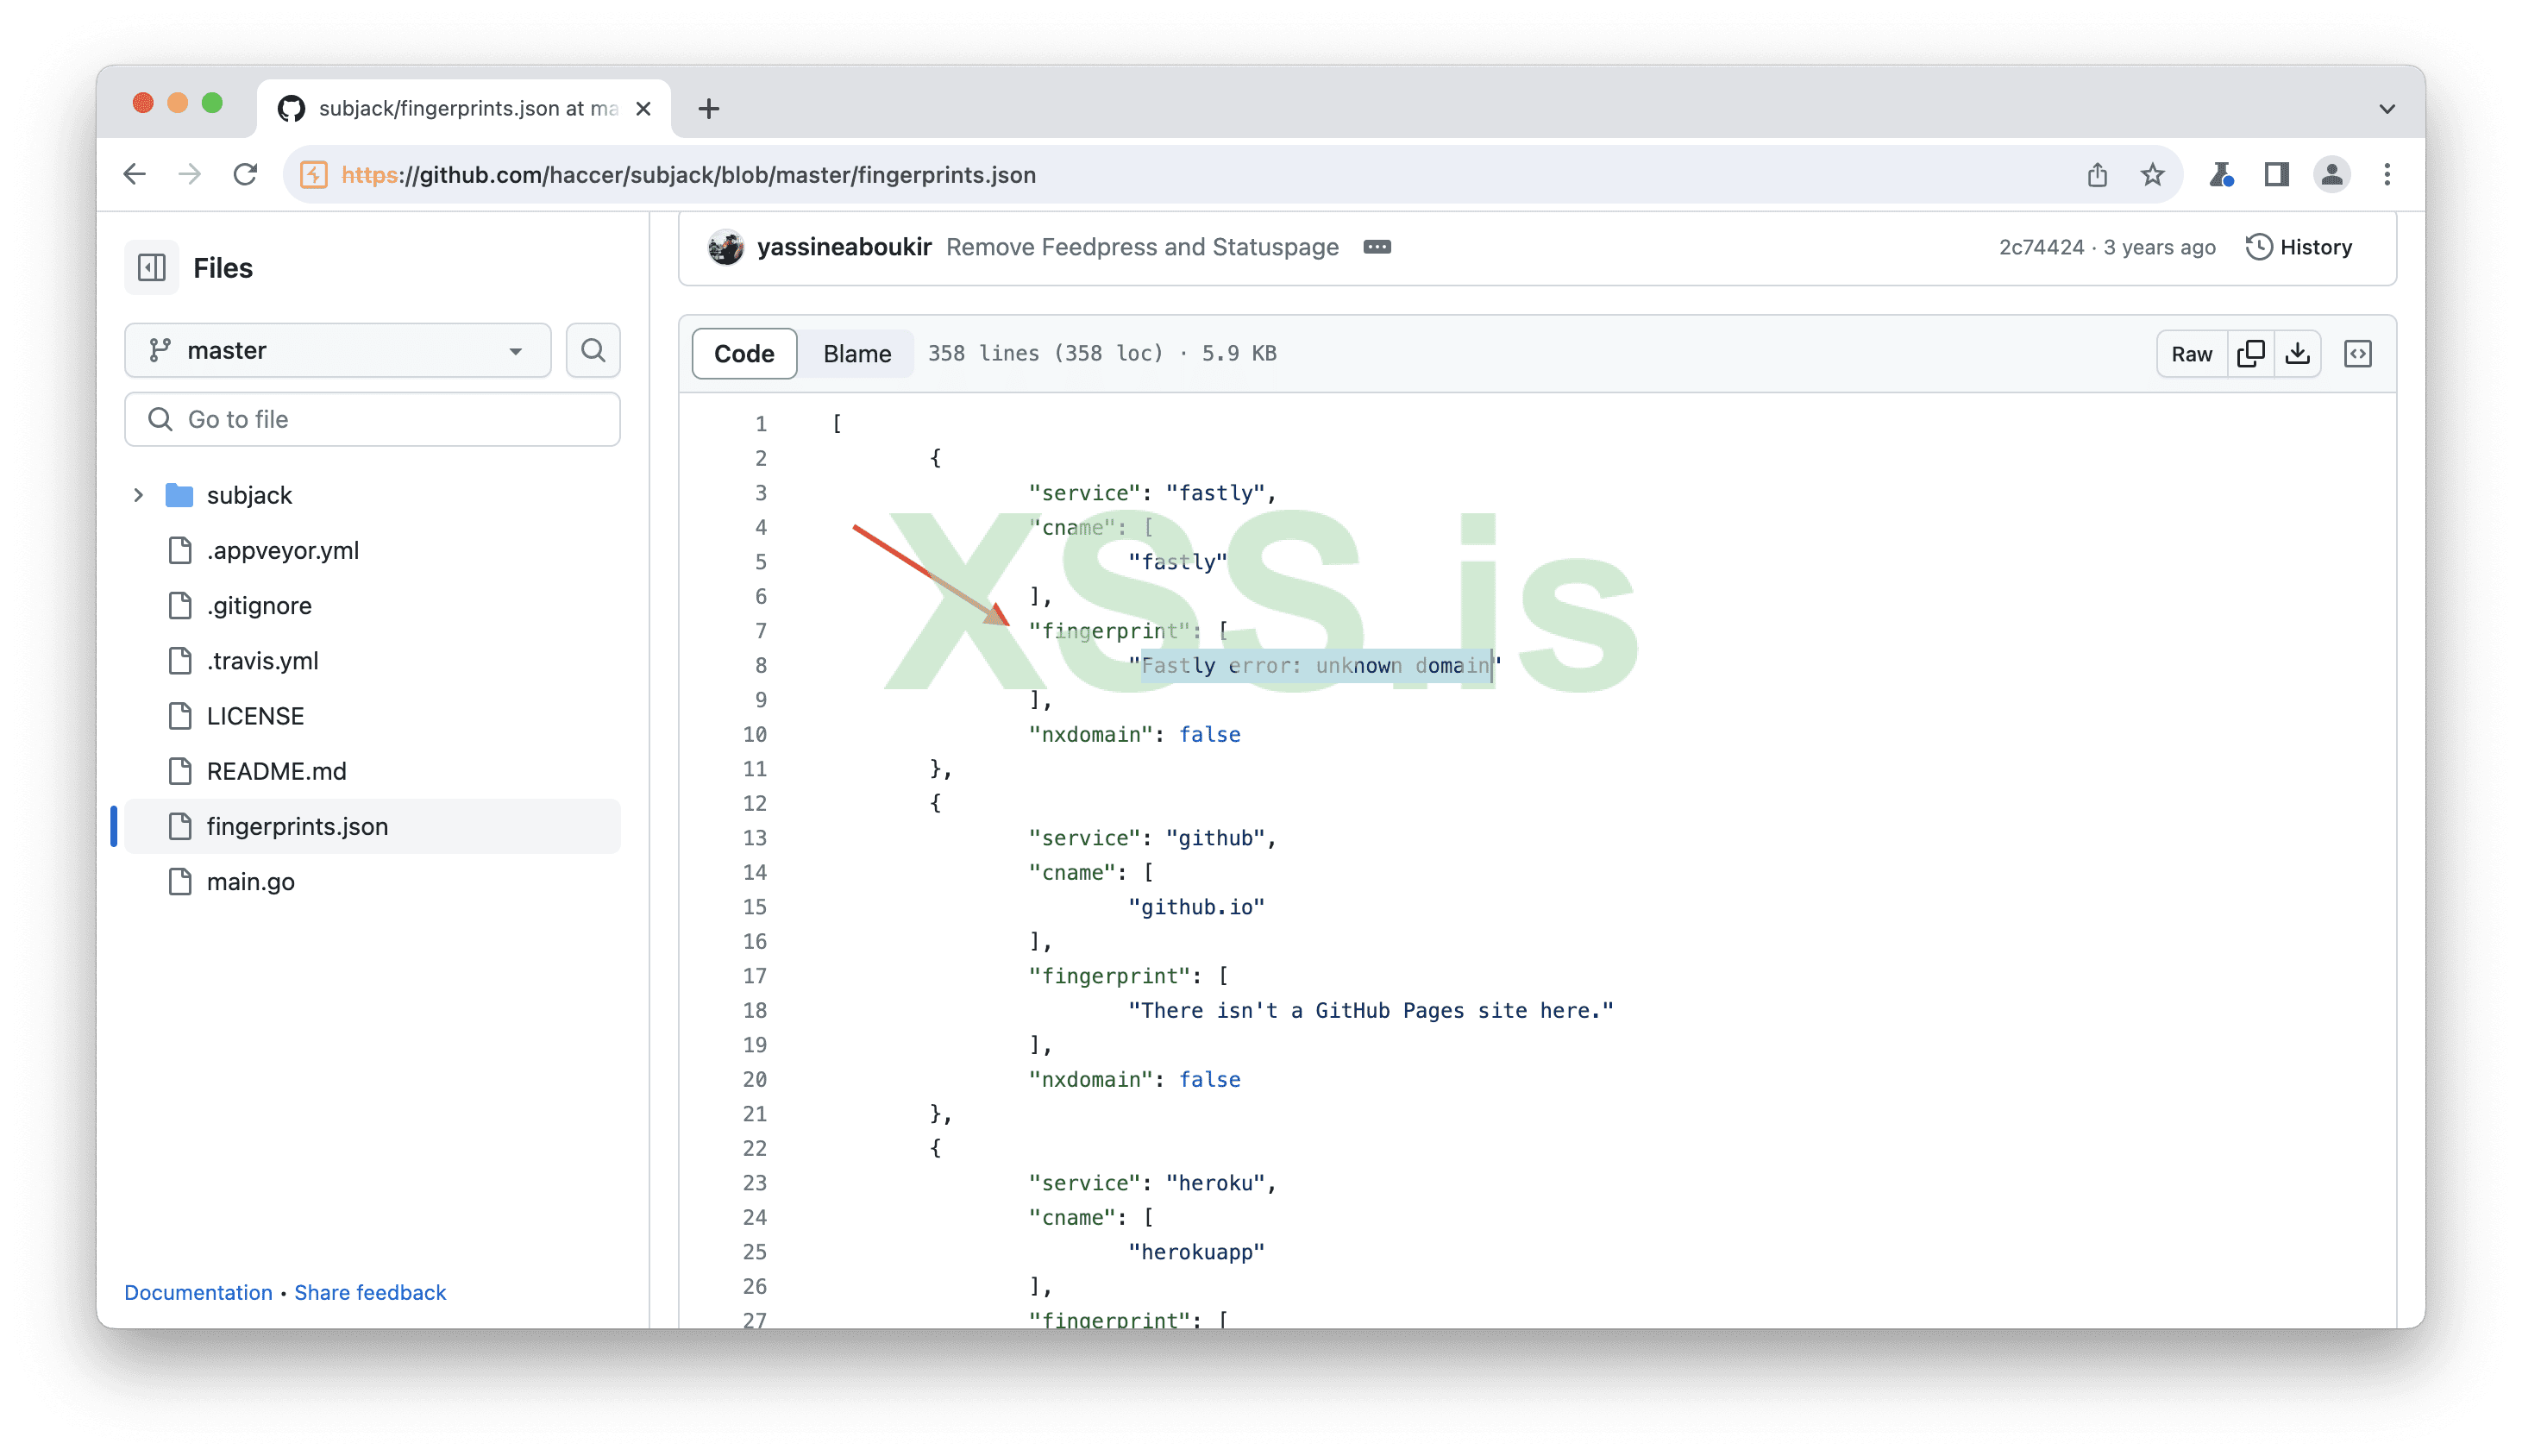Screen dimensions: 2522x1456
Task: Select the Code view tab
Action: (744, 353)
